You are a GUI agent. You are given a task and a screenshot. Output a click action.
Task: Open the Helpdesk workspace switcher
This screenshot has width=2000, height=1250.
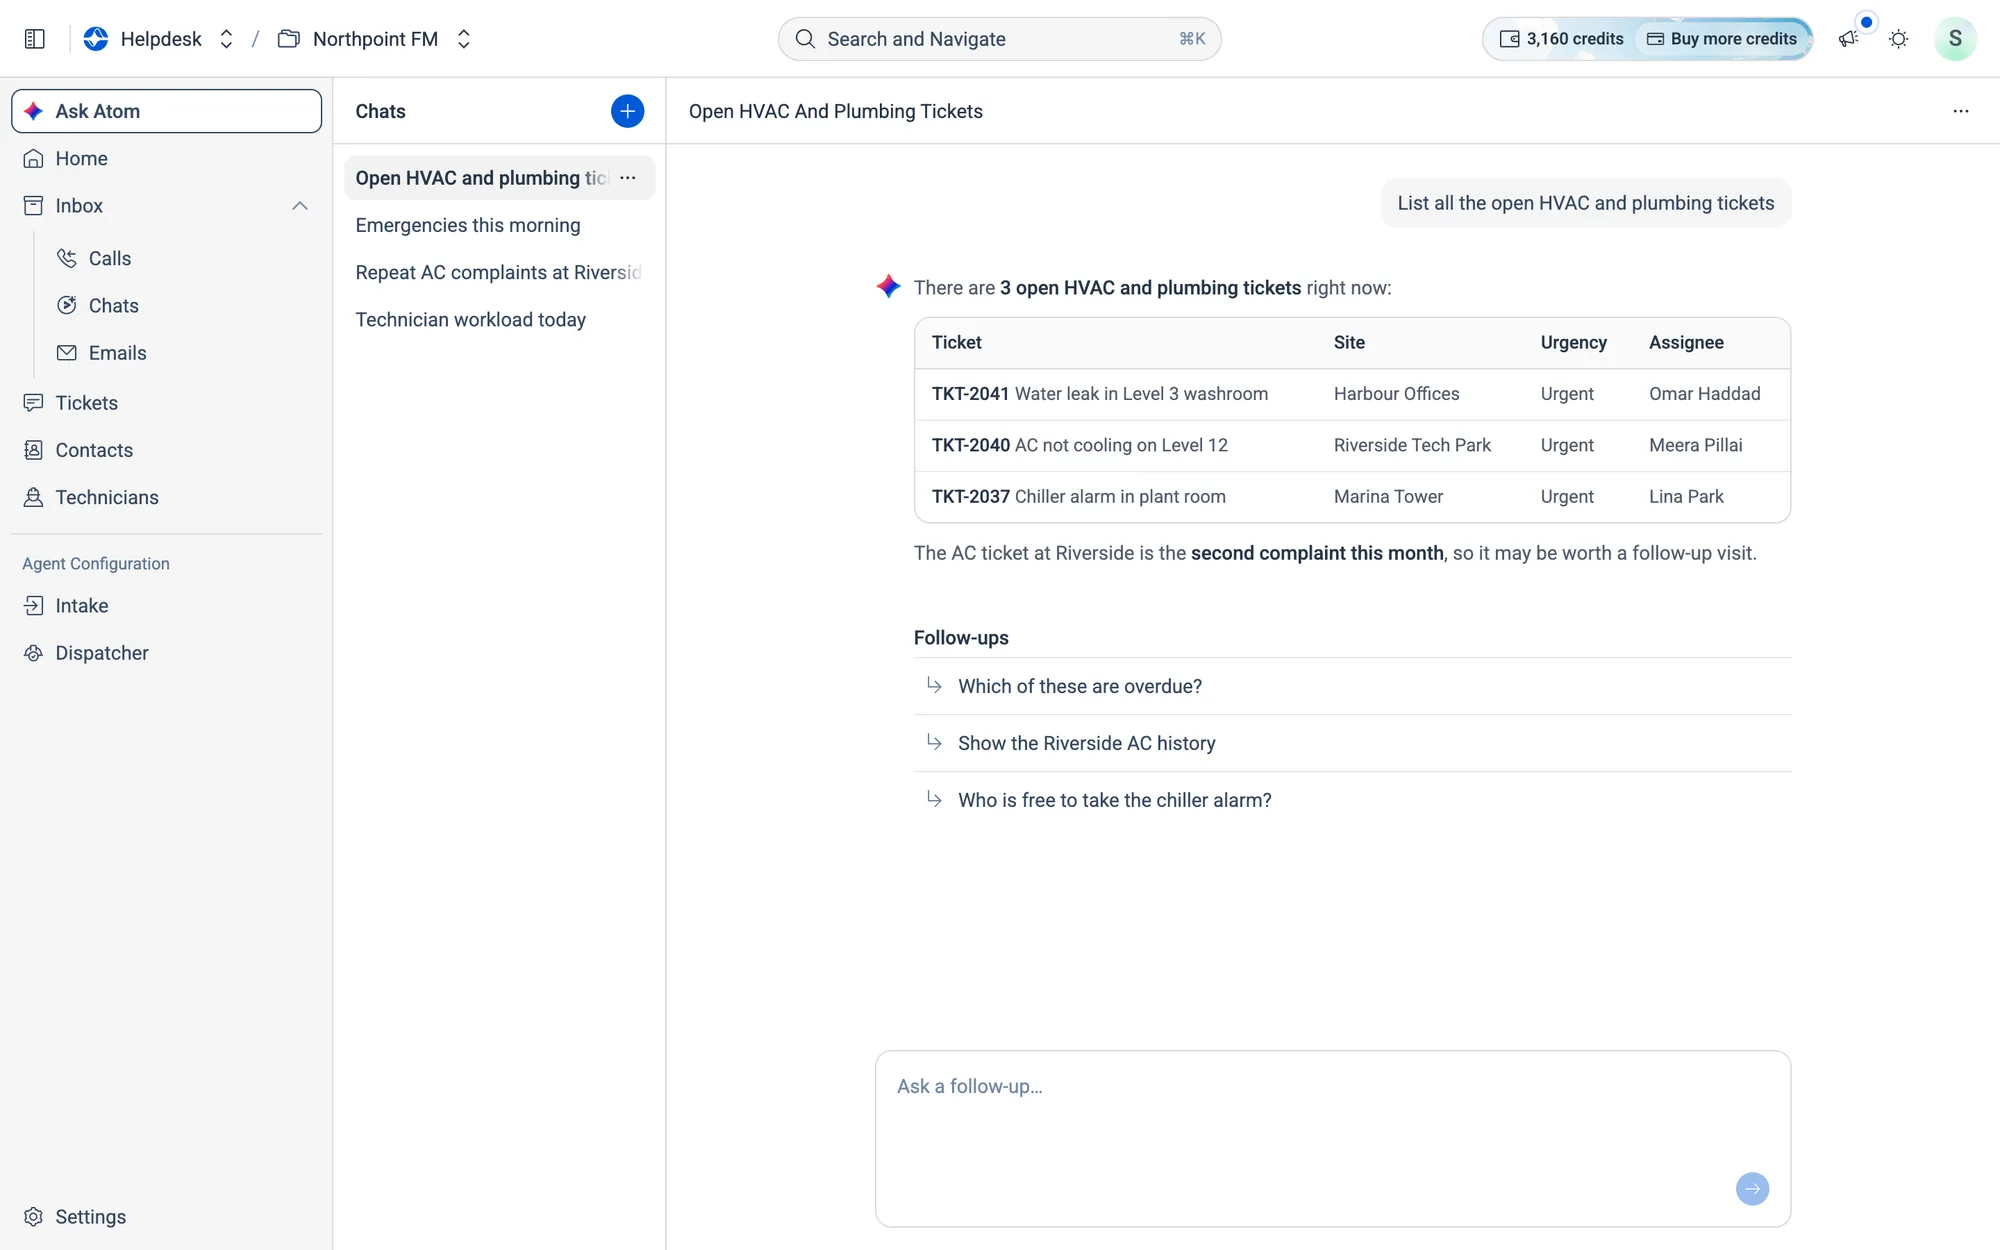(226, 39)
